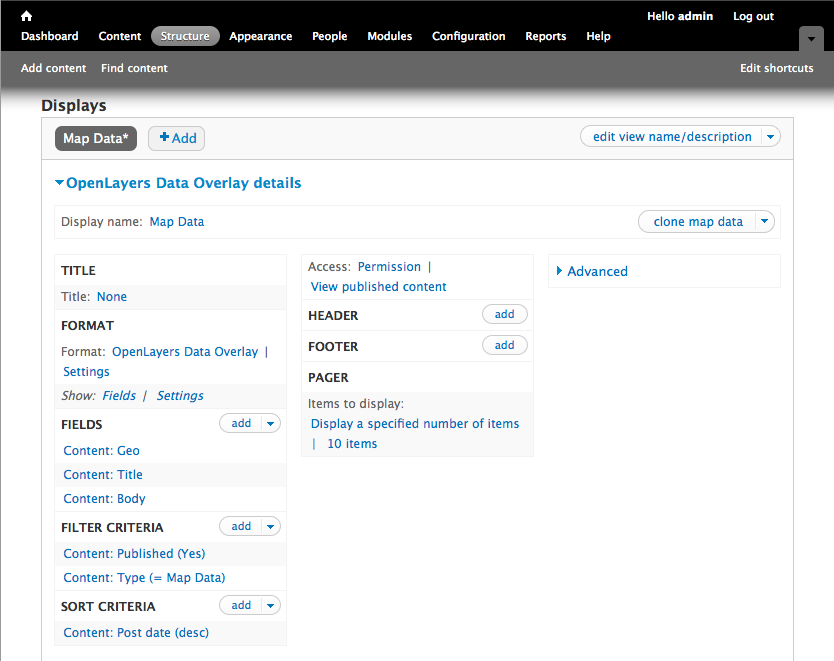Viewport: 834px width, 661px height.
Task: Open Filter Criteria add dropdown arrow
Action: pyautogui.click(x=269, y=527)
